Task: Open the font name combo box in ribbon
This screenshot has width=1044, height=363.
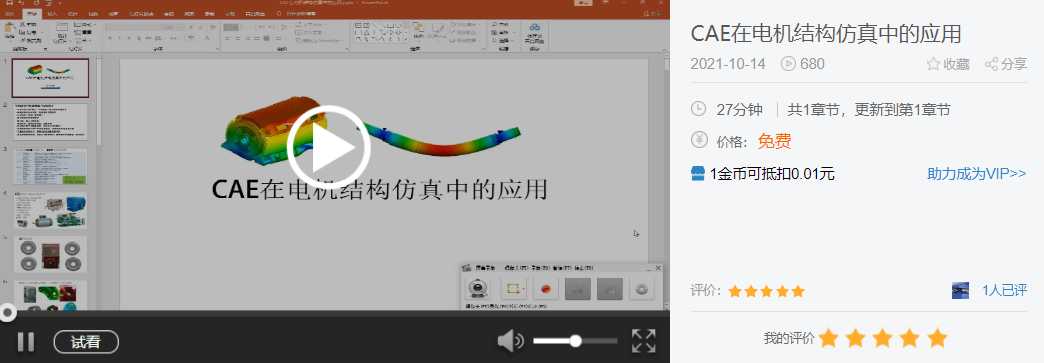Action: (x=134, y=27)
